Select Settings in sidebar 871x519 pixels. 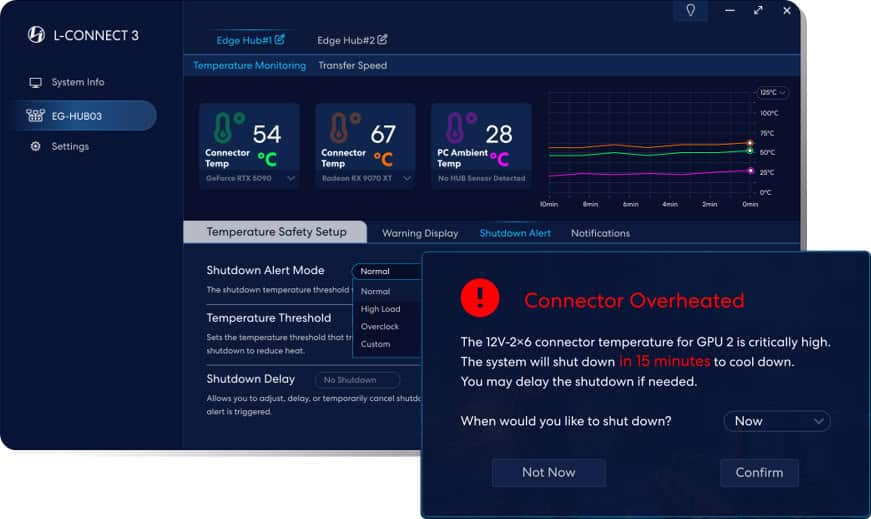[x=70, y=146]
